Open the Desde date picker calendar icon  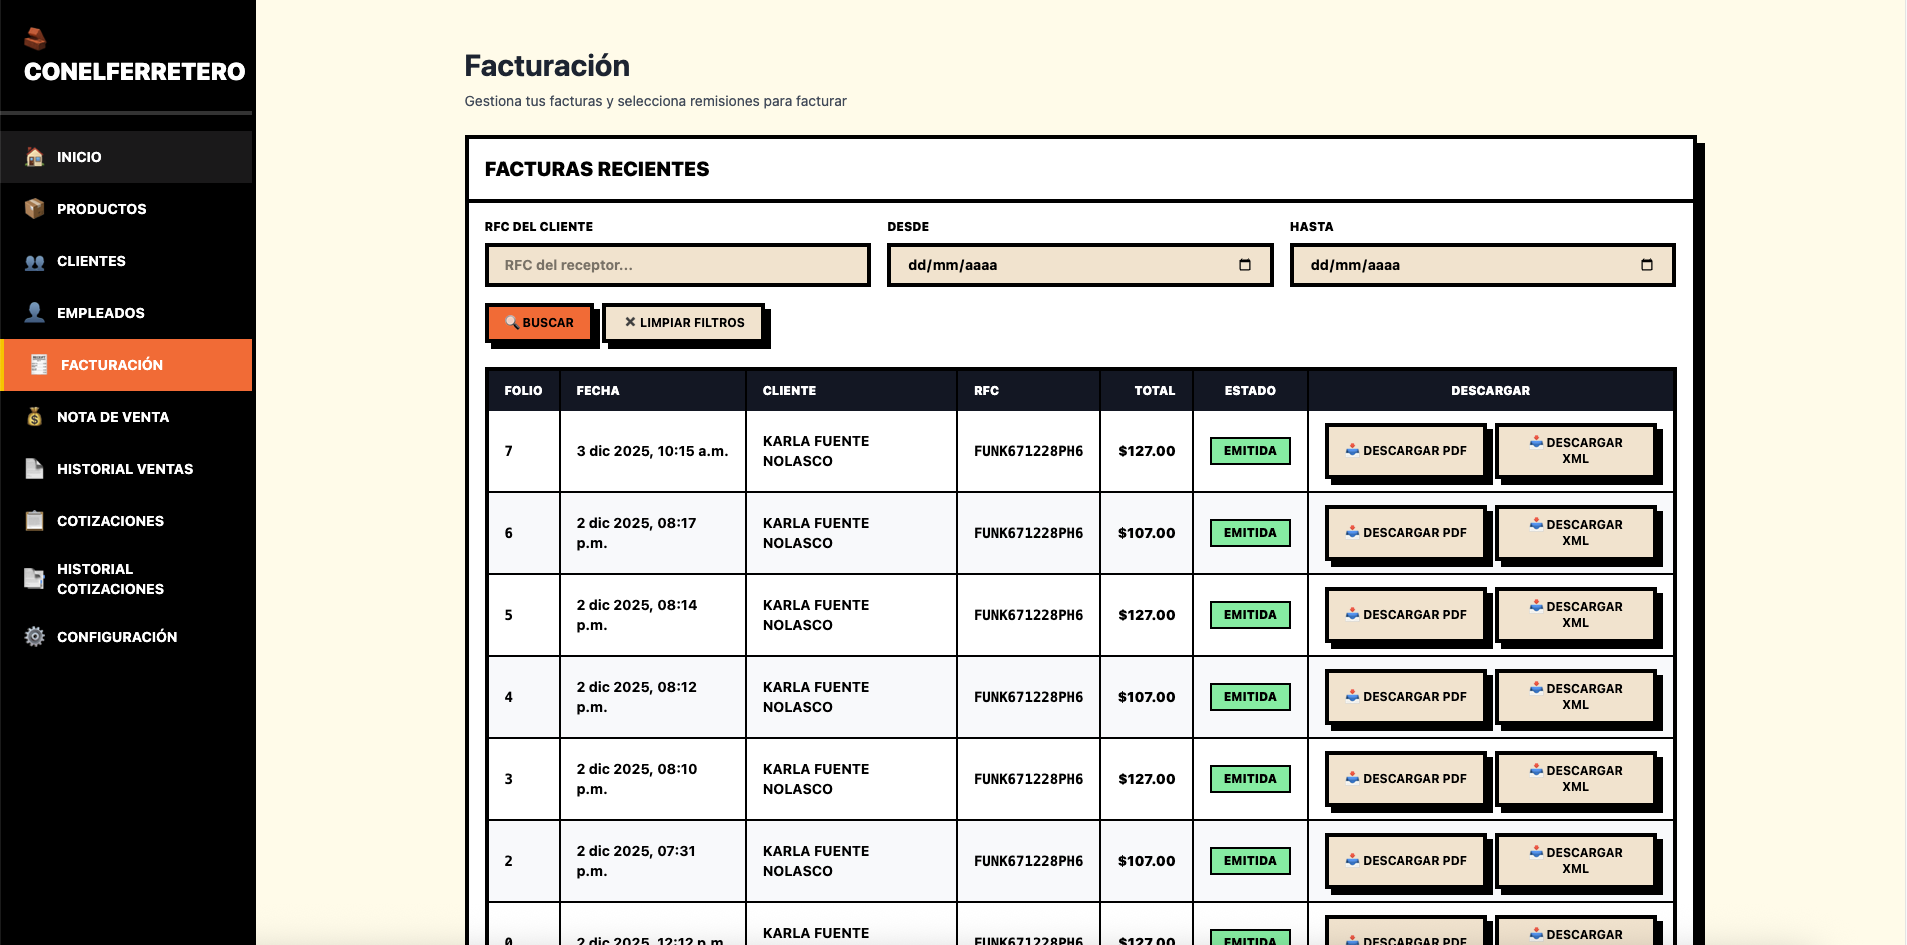[1245, 265]
